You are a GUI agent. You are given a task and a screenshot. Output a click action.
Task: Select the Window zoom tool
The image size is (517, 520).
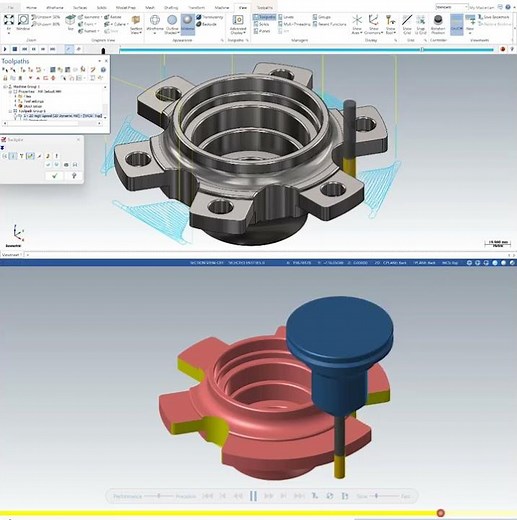23,23
